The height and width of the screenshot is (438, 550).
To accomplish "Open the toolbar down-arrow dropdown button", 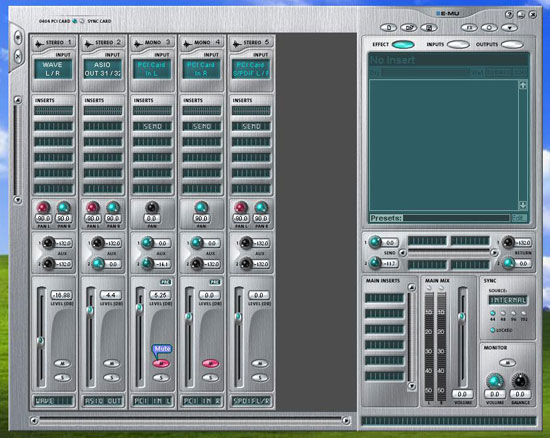I will point(509,27).
